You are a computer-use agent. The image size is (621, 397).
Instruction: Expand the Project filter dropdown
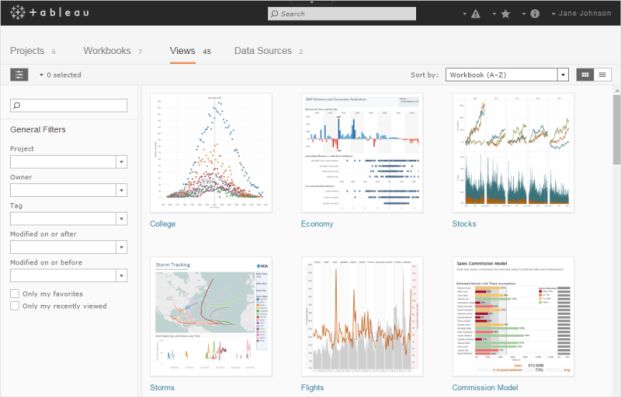(121, 162)
